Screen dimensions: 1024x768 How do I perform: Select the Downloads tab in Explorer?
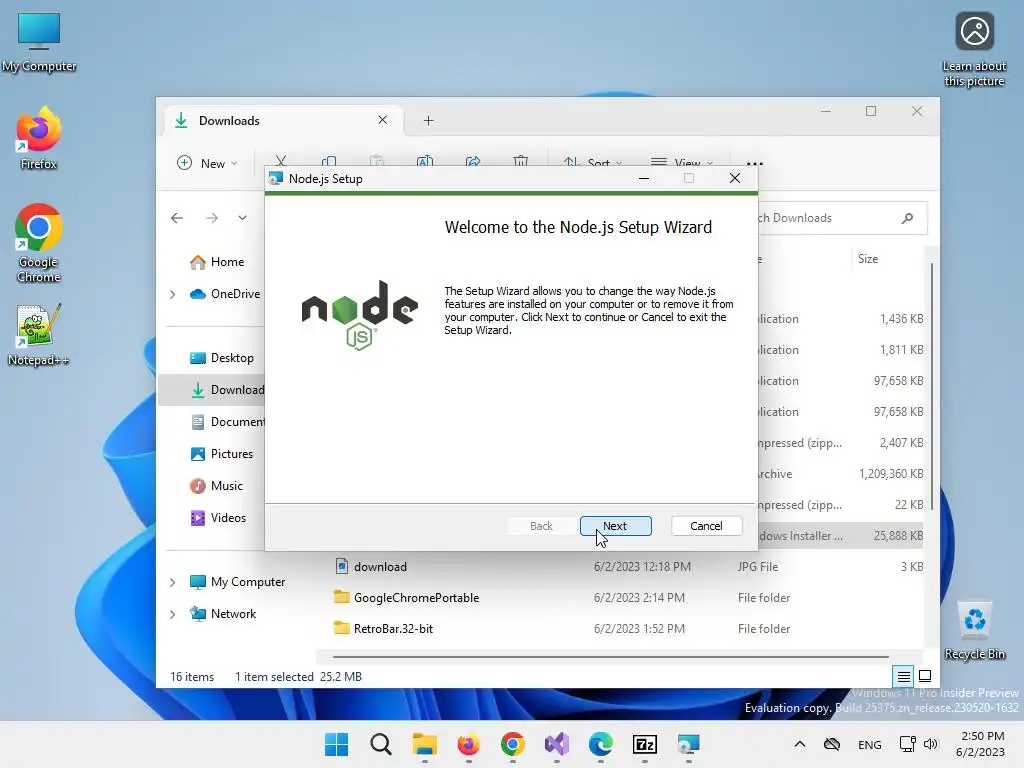click(282, 120)
